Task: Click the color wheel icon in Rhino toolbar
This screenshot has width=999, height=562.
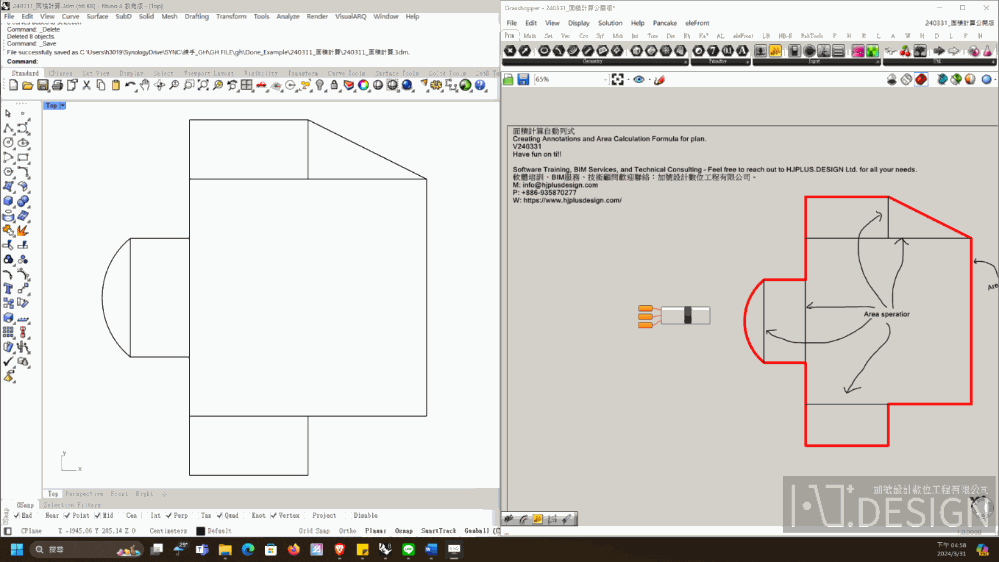Action: coord(363,85)
